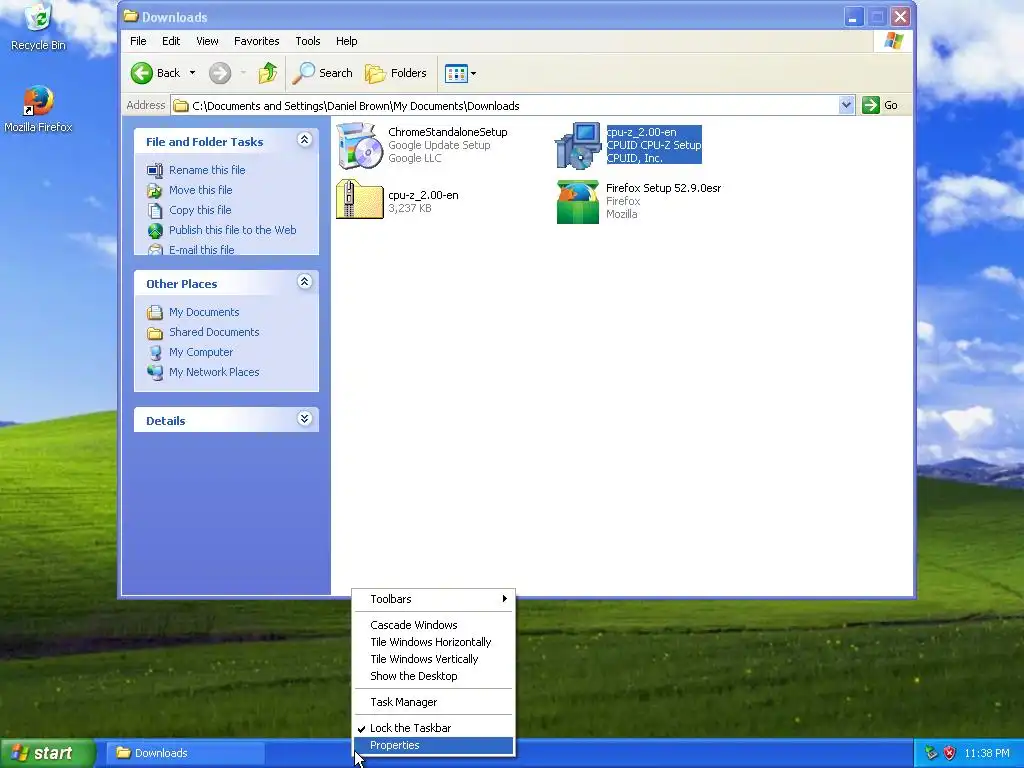Click the My Network Places icon
This screenshot has height=768, width=1024.
pos(155,372)
